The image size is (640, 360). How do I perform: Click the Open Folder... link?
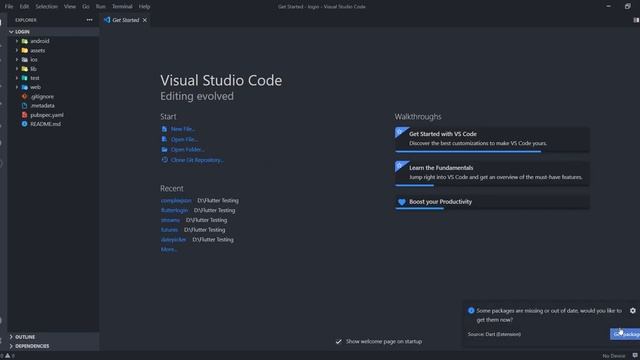pos(188,150)
